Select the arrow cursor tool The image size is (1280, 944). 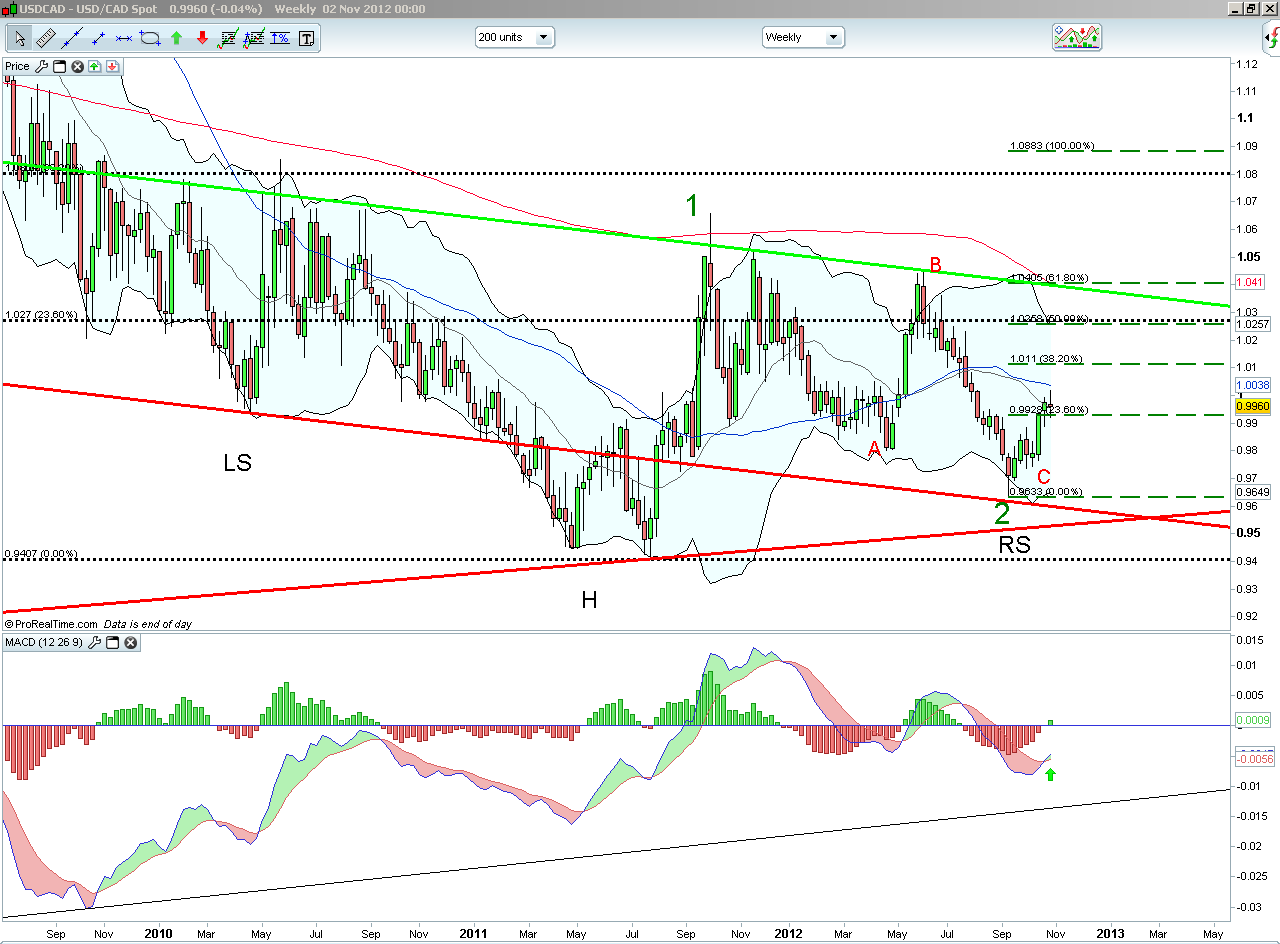click(x=20, y=39)
